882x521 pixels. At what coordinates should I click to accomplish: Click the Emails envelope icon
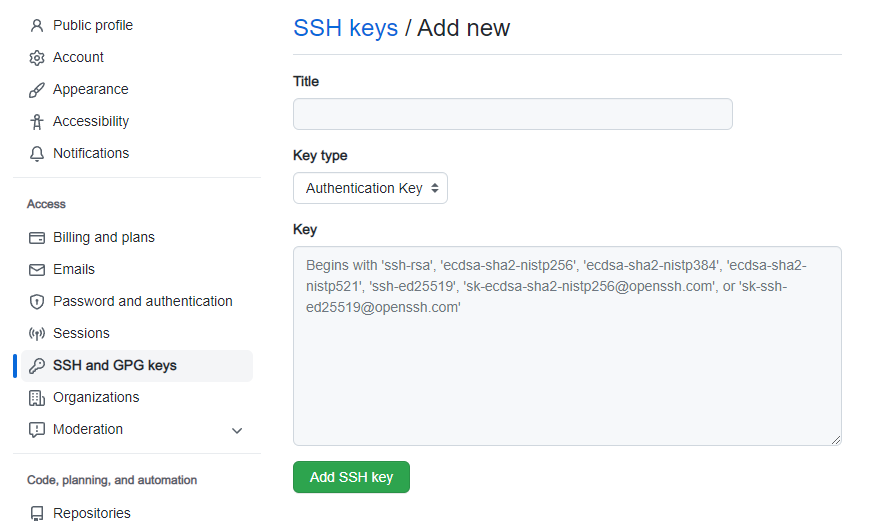coord(37,269)
